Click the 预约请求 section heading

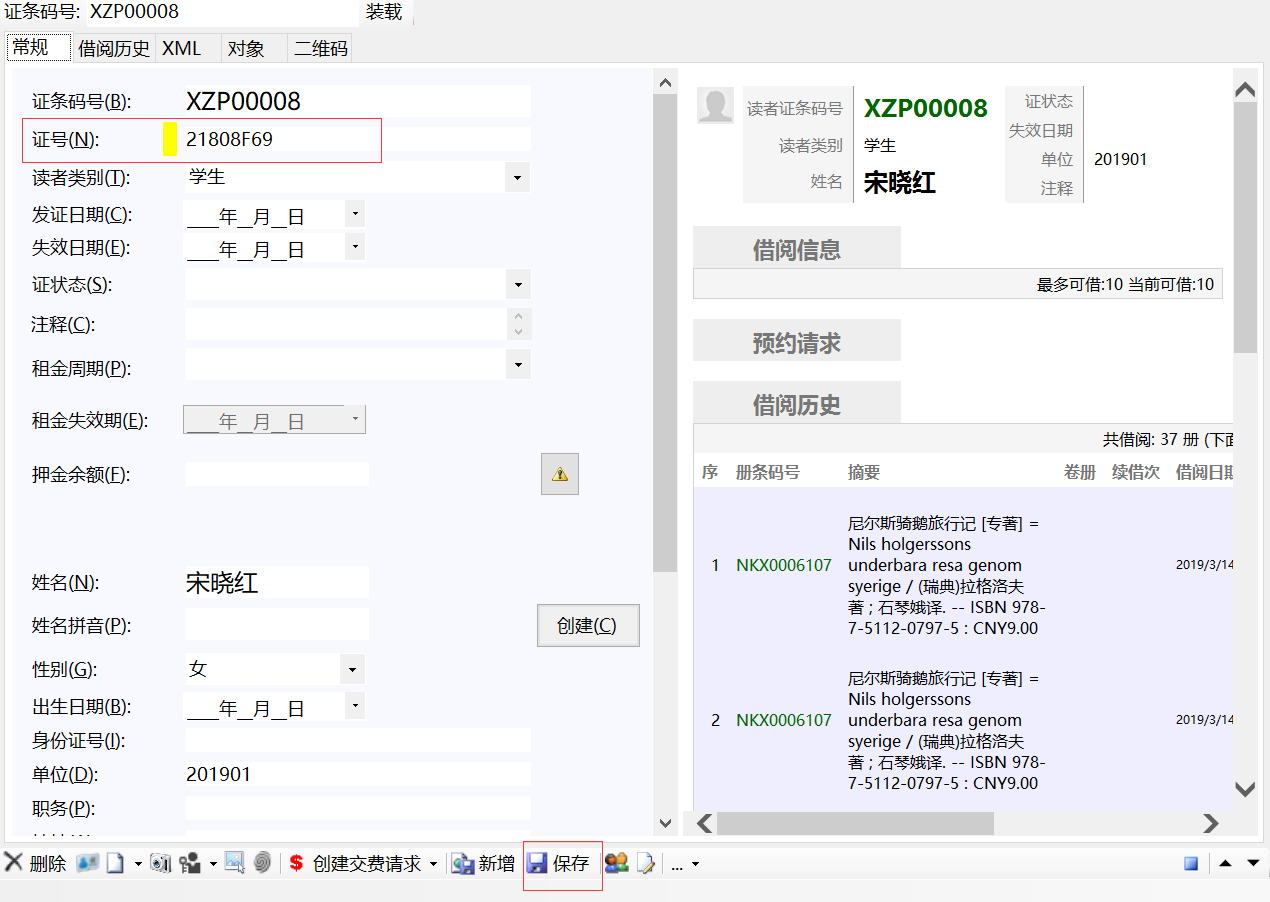(x=797, y=343)
